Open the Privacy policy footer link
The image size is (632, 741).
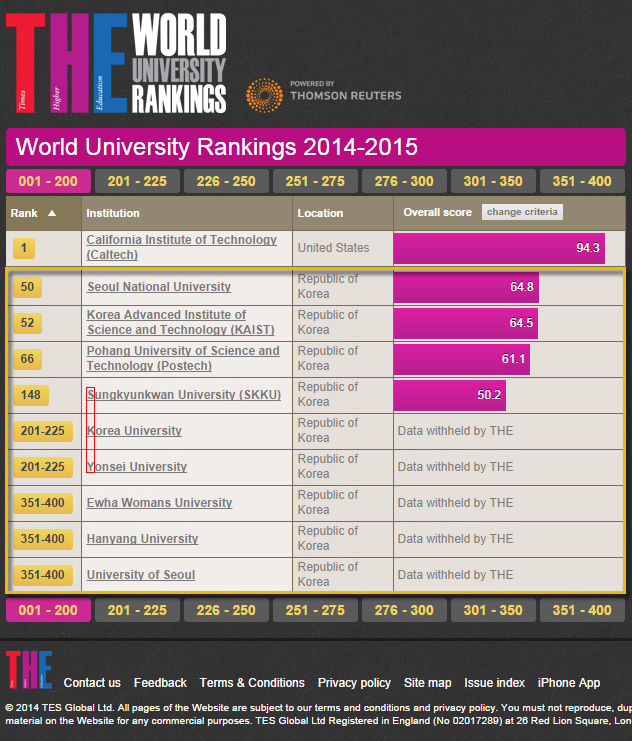[354, 683]
